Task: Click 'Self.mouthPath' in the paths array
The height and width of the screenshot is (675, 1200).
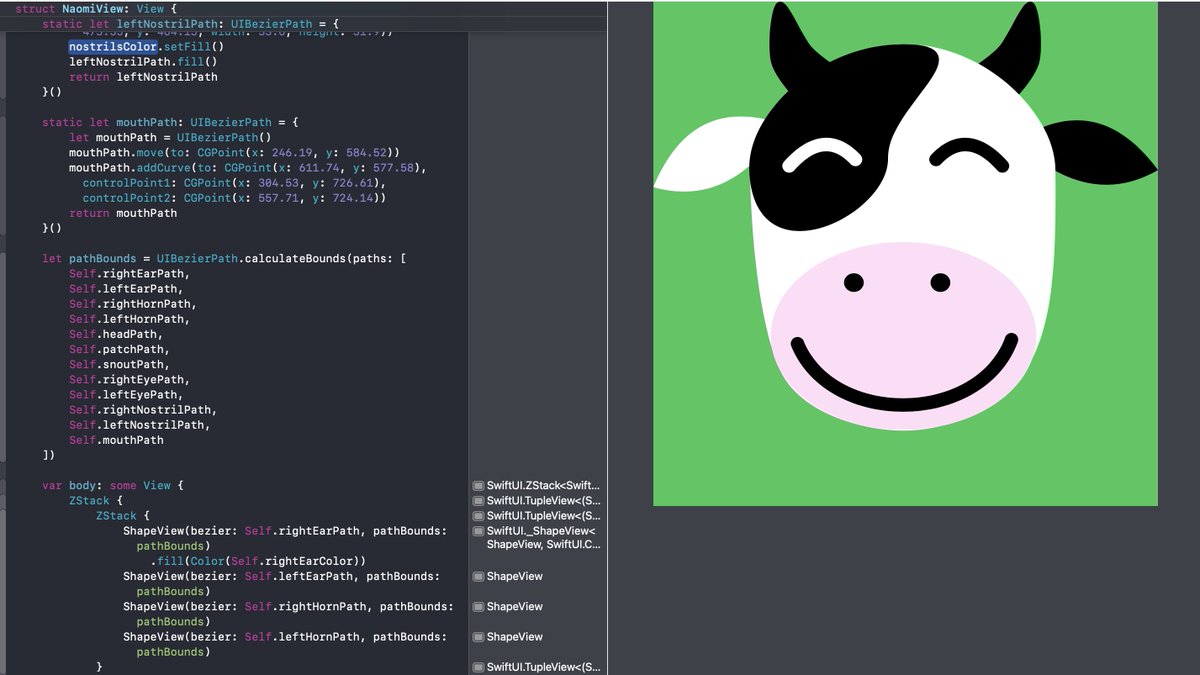Action: [x=116, y=440]
